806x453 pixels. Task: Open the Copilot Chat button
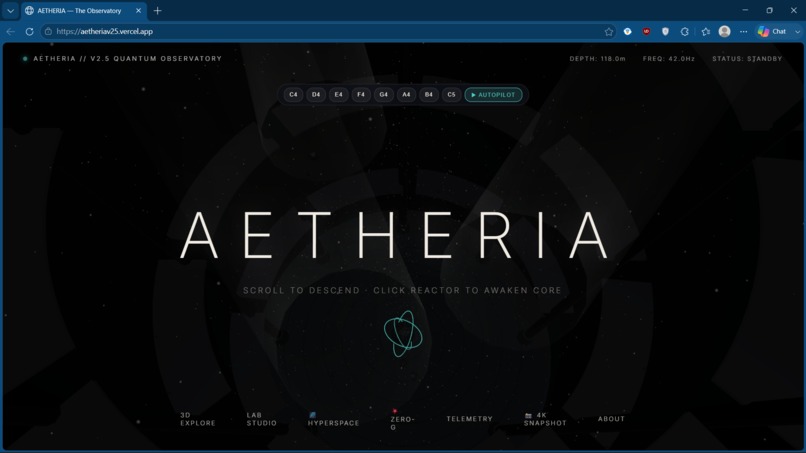pyautogui.click(x=772, y=31)
